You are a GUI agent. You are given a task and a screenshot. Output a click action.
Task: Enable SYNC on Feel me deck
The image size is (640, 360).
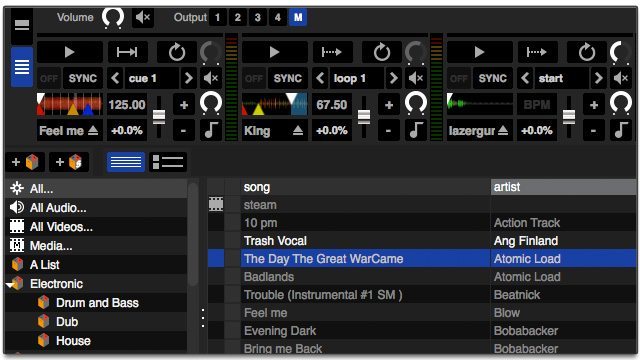[83, 78]
